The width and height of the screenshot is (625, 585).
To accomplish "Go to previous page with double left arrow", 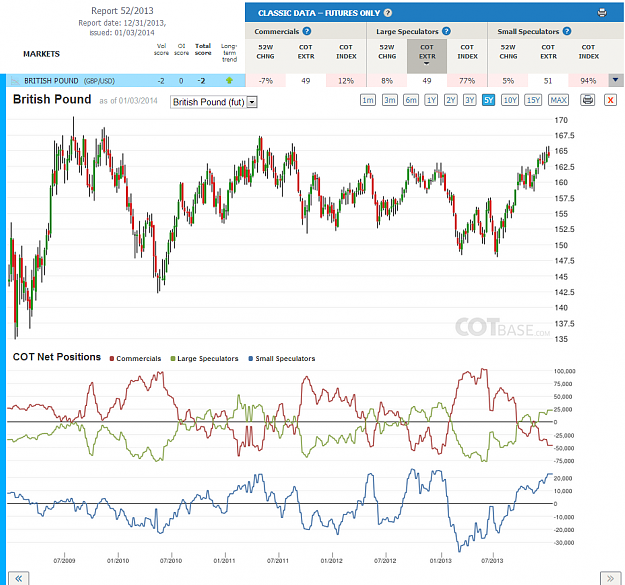I will (x=19, y=578).
